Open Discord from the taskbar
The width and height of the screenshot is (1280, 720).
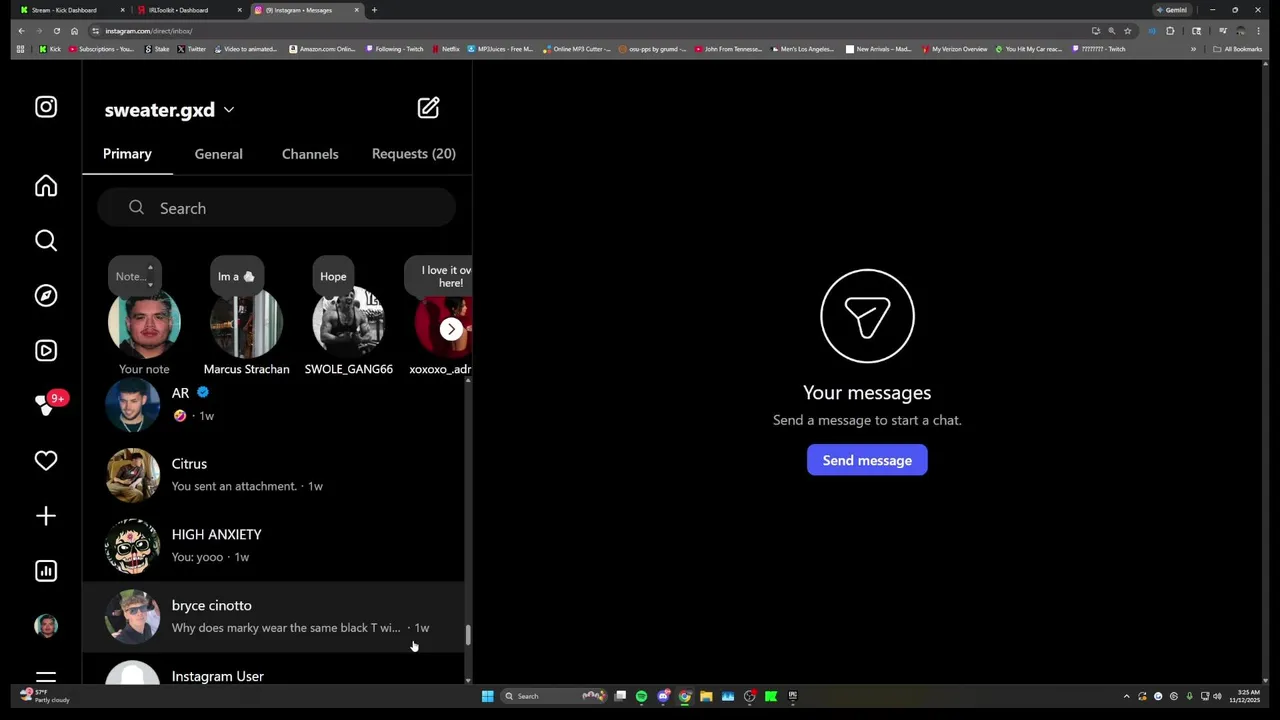663,696
